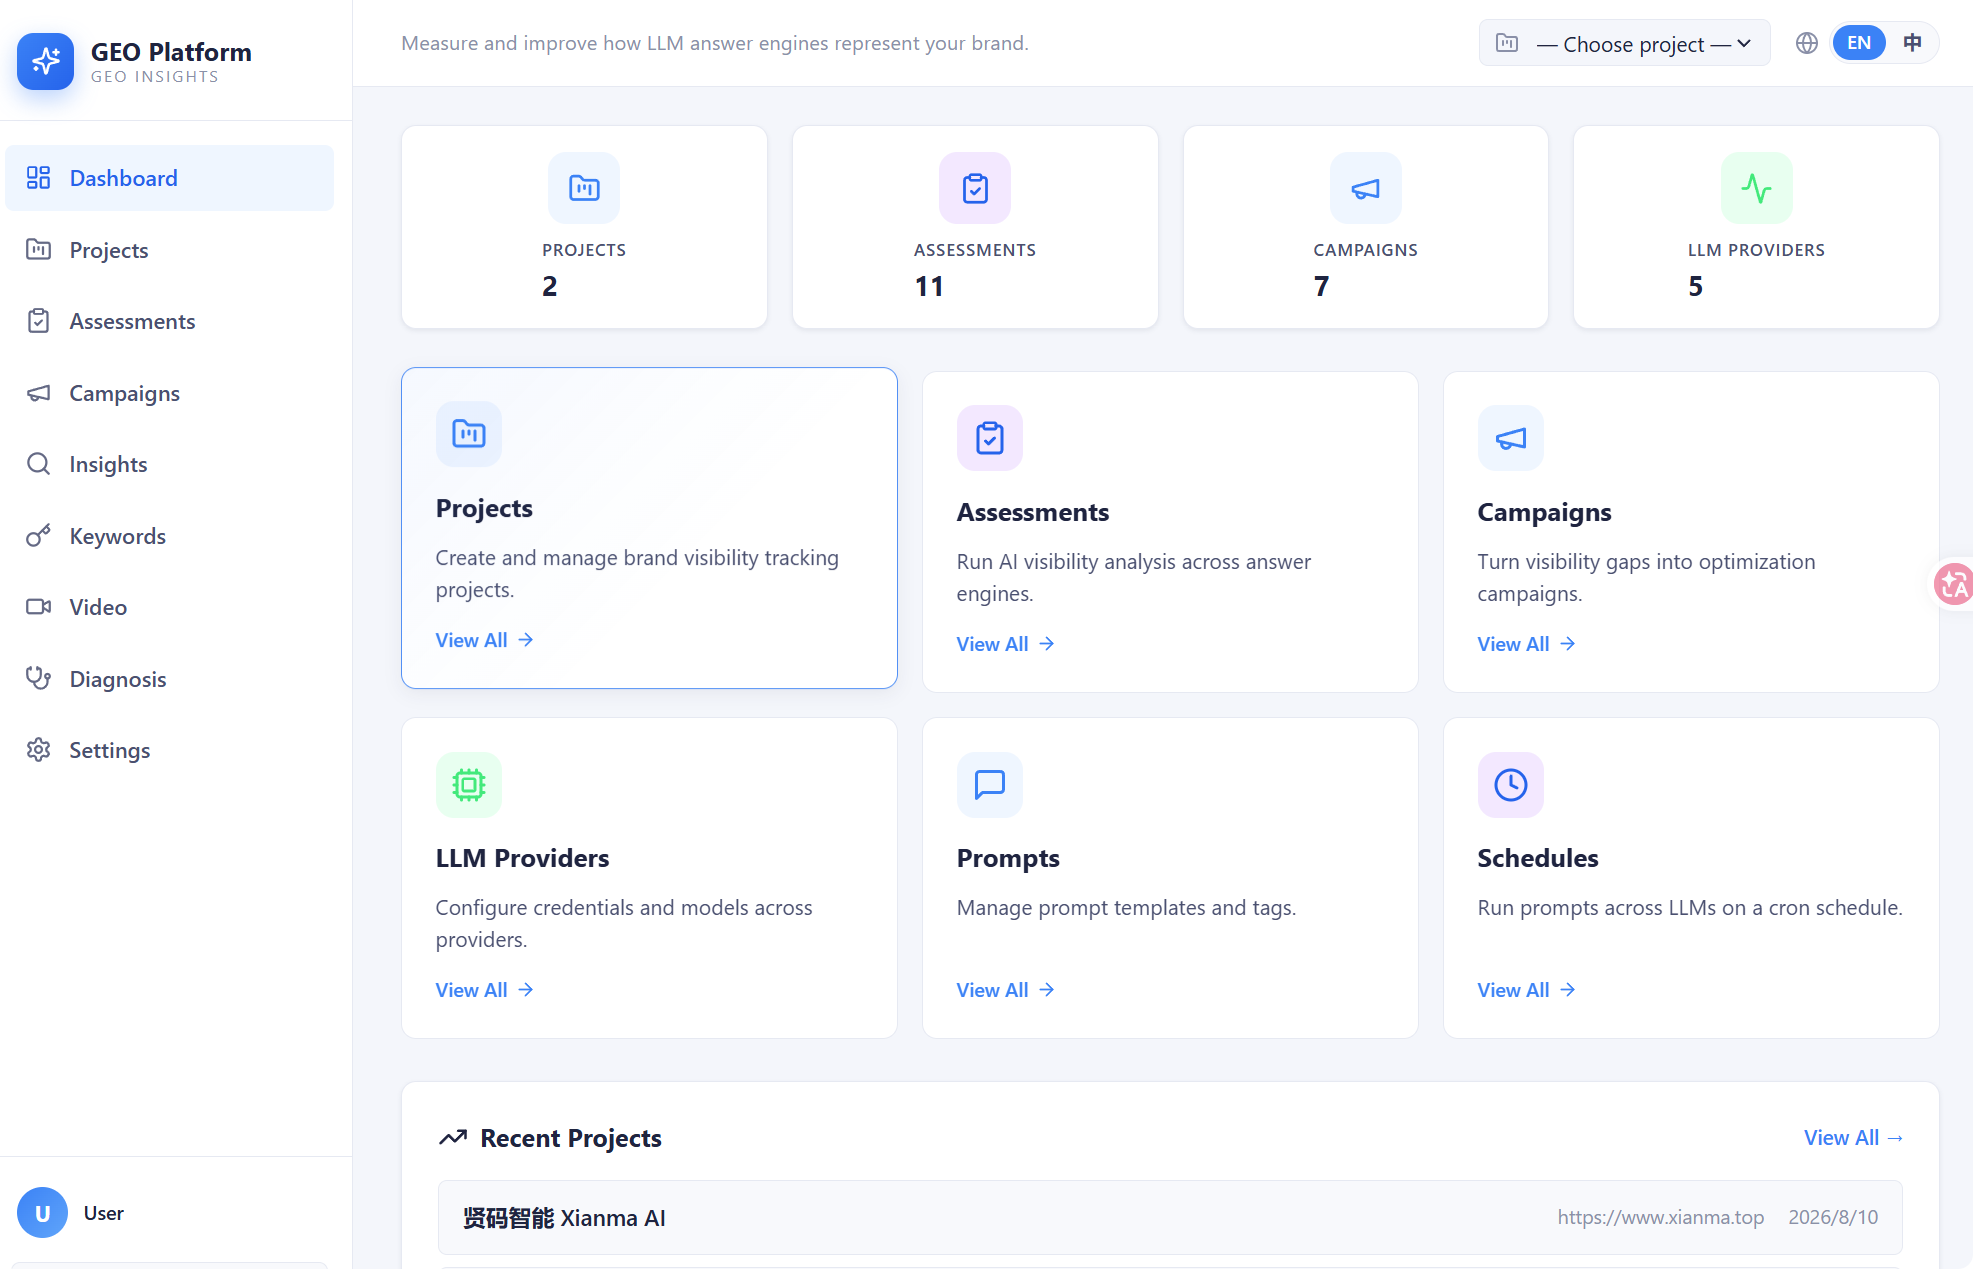
Task: Click megaphone icon in Campaigns feature card
Action: coord(1511,438)
